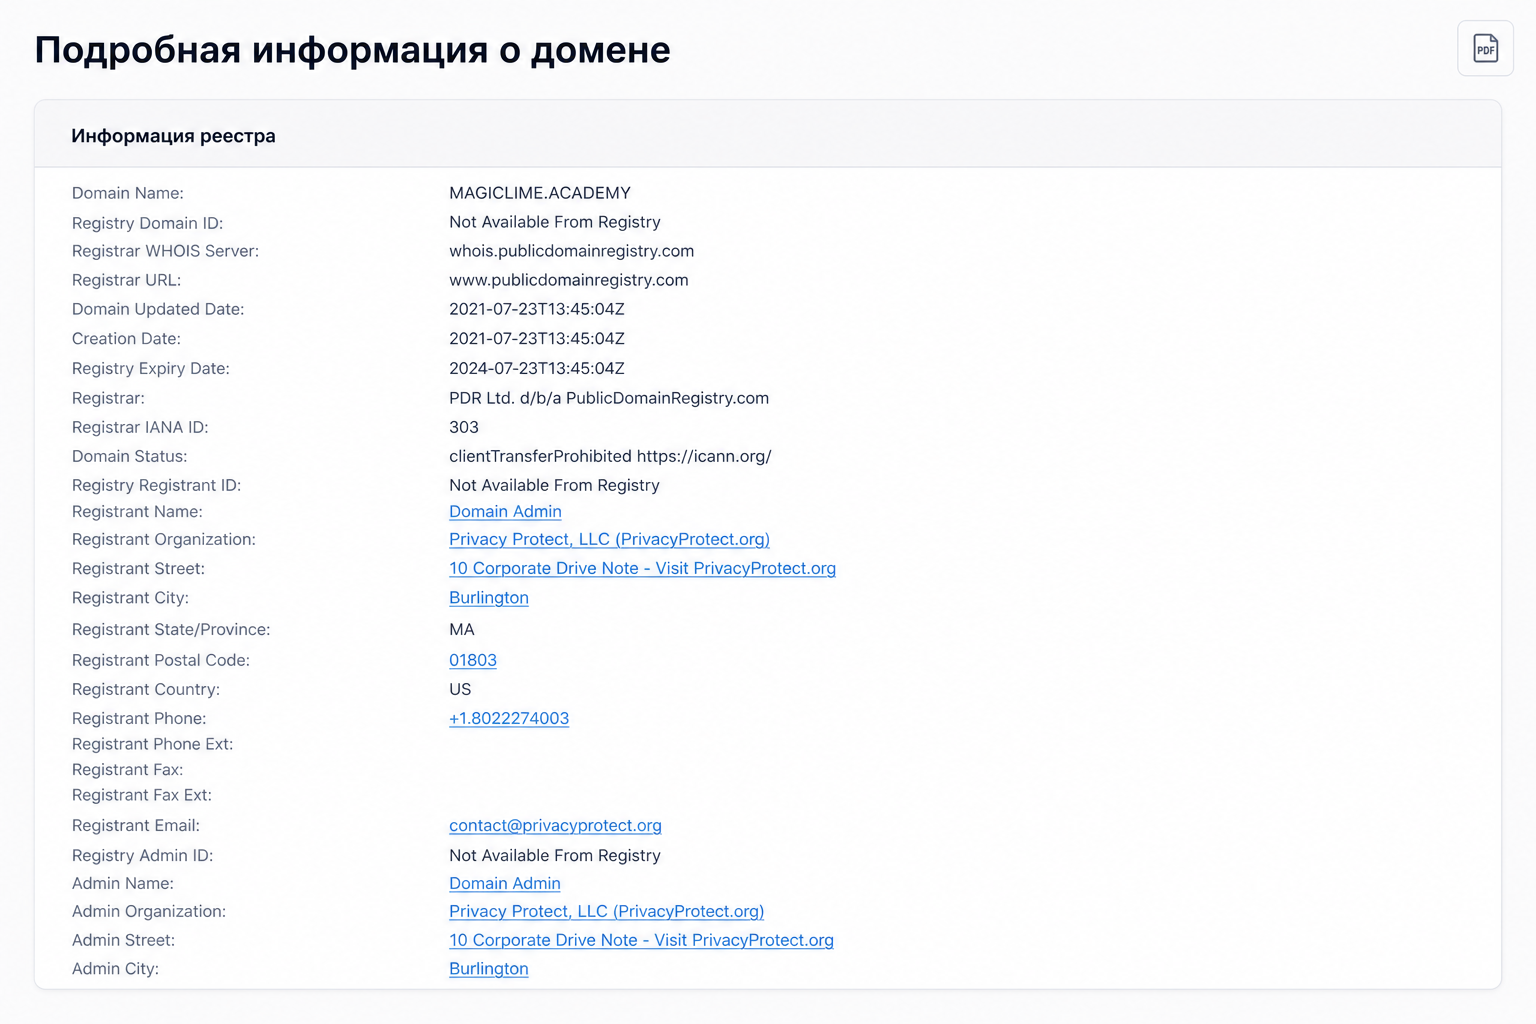Open the Registrant Street 10 Corporate Drive link

[x=642, y=568]
